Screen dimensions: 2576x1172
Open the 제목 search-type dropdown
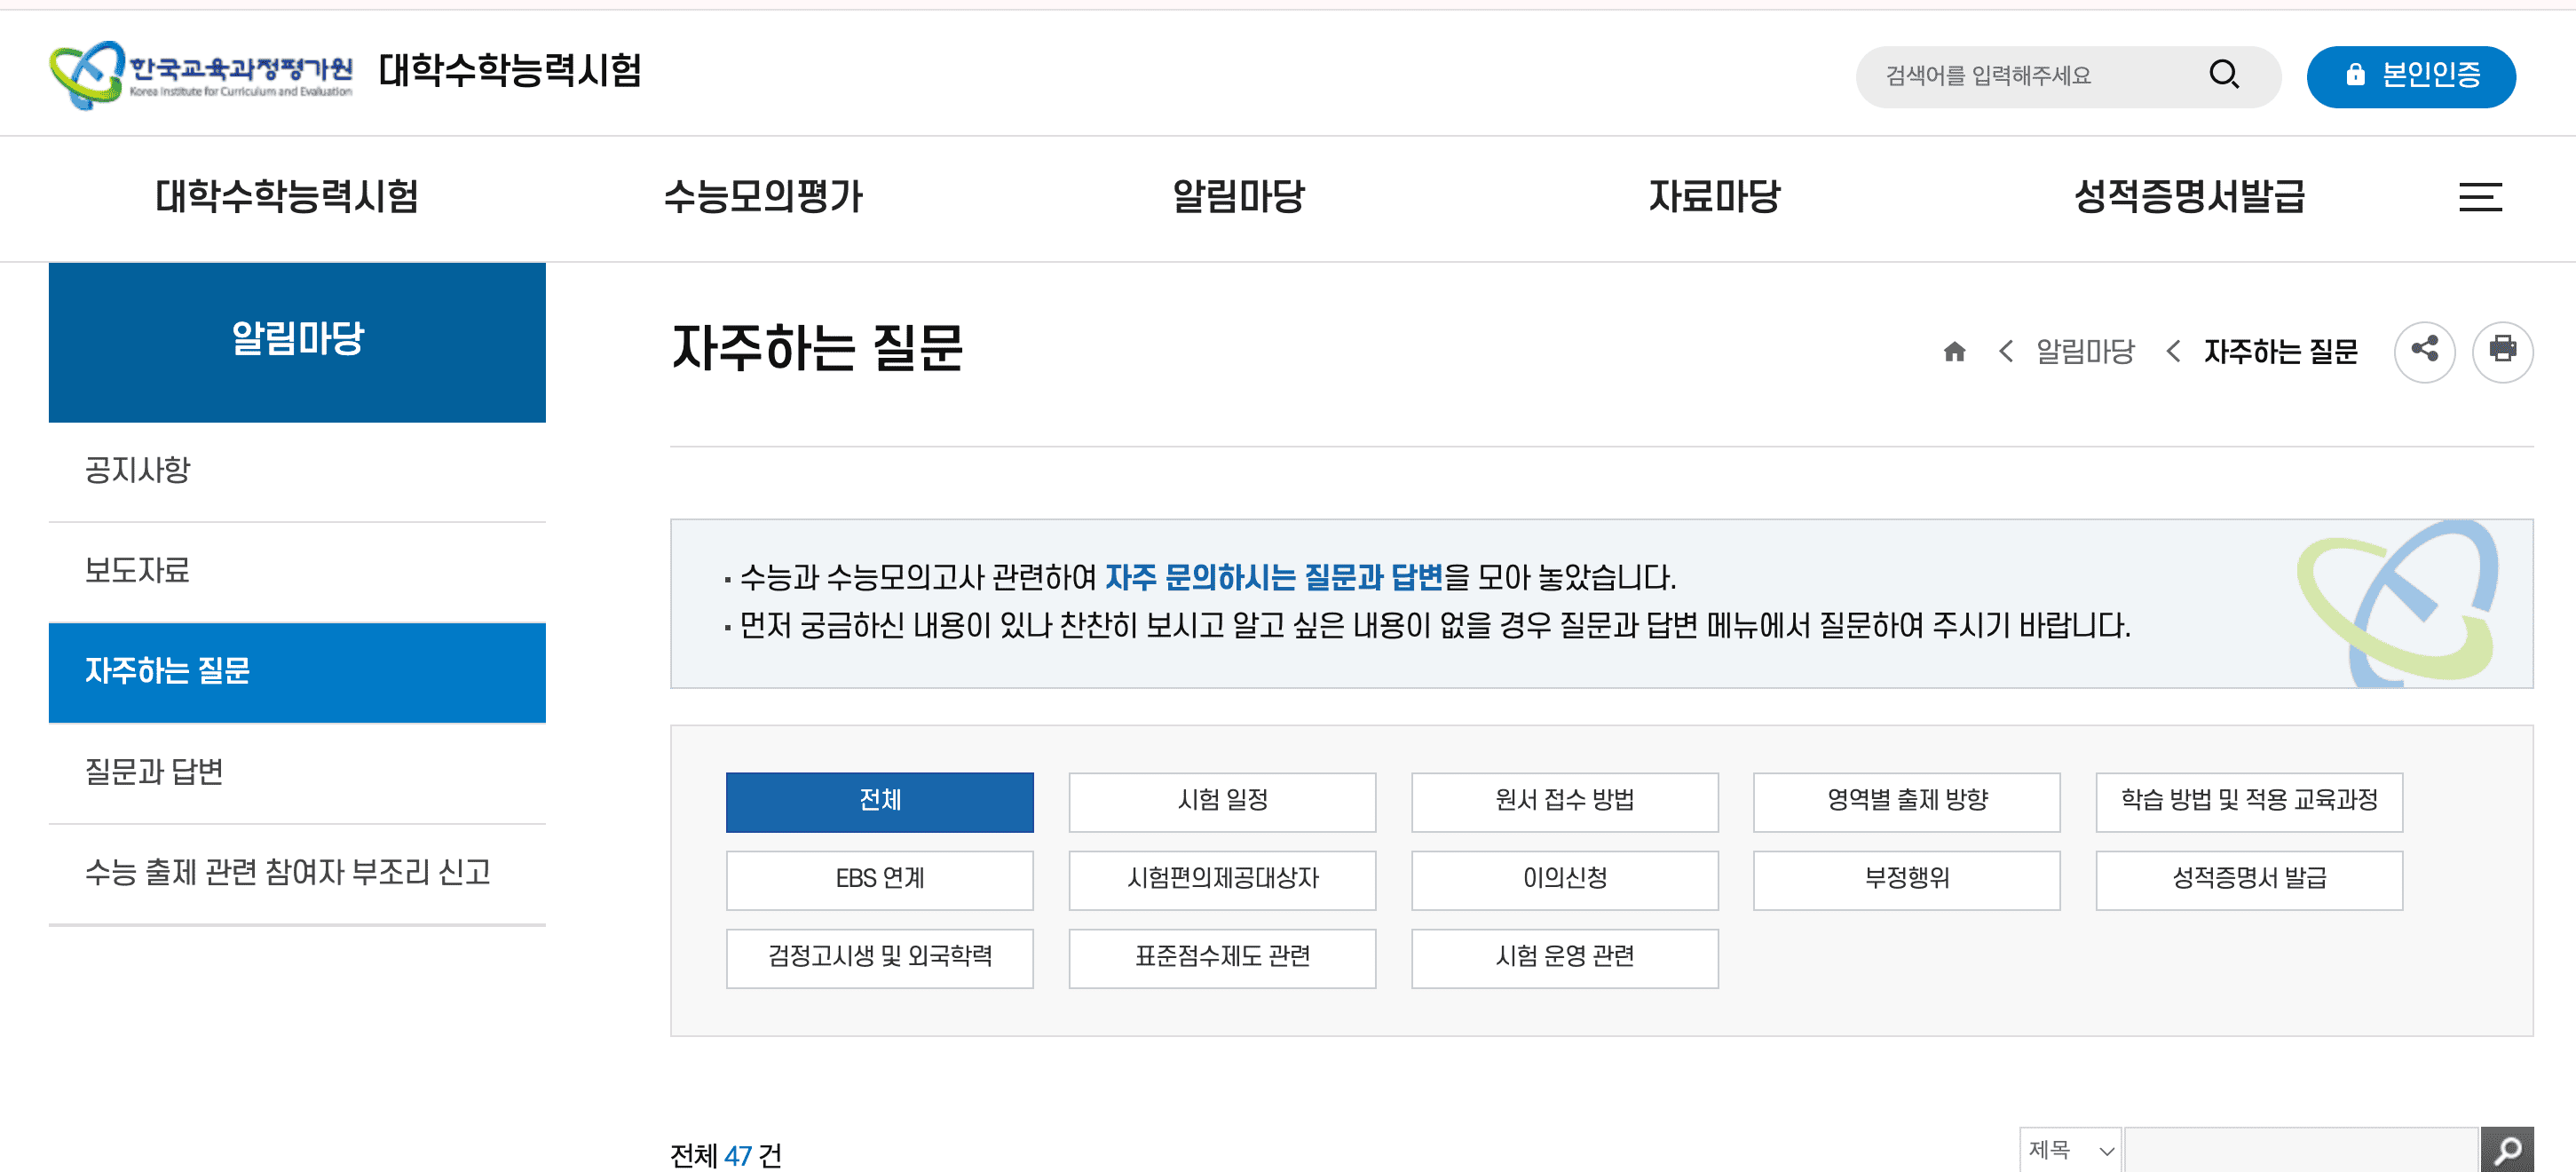tap(2070, 1150)
